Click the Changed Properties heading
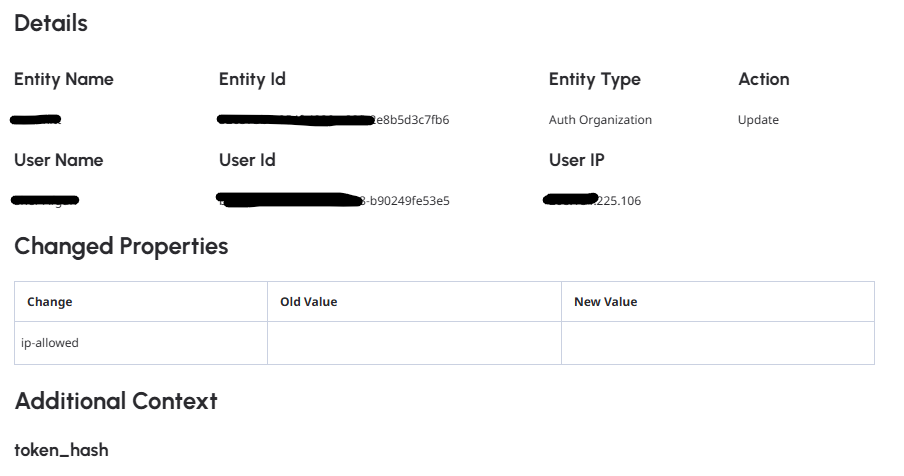 coord(121,246)
